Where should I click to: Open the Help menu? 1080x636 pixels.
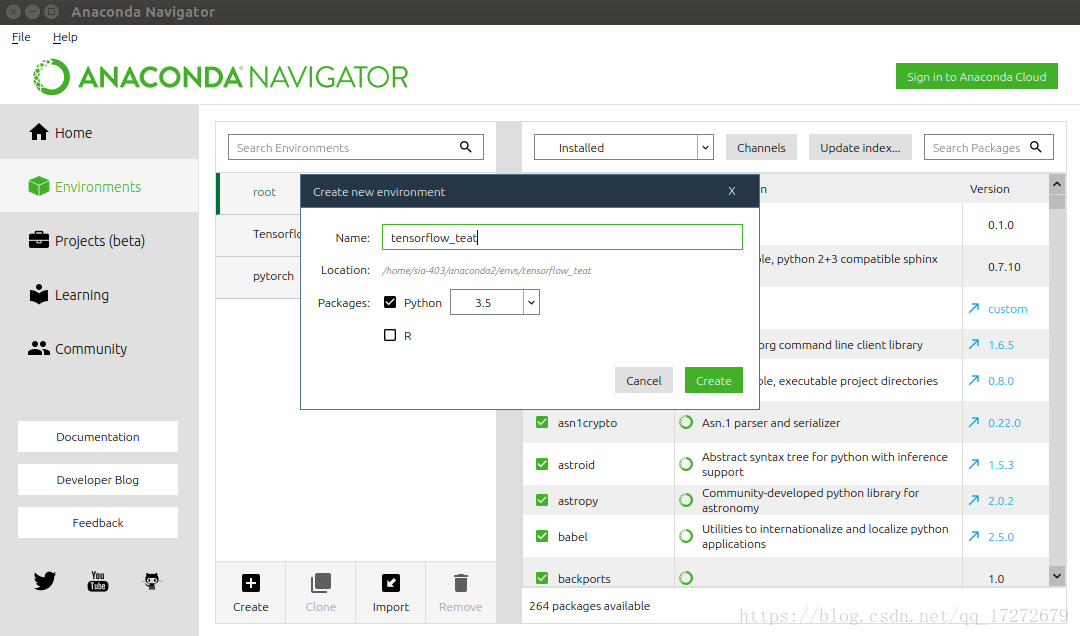click(65, 37)
